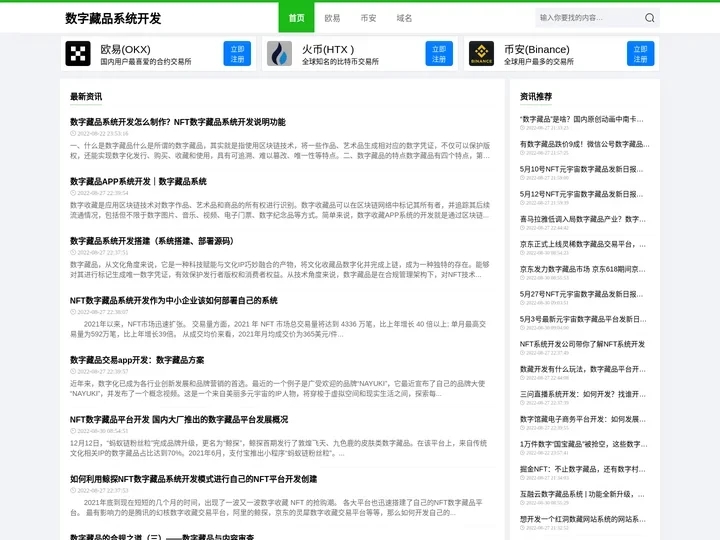The height and width of the screenshot is (540, 720).
Task: Click the summary text starting 近年来，数字化已成为
Action: pyautogui.click(x=277, y=388)
